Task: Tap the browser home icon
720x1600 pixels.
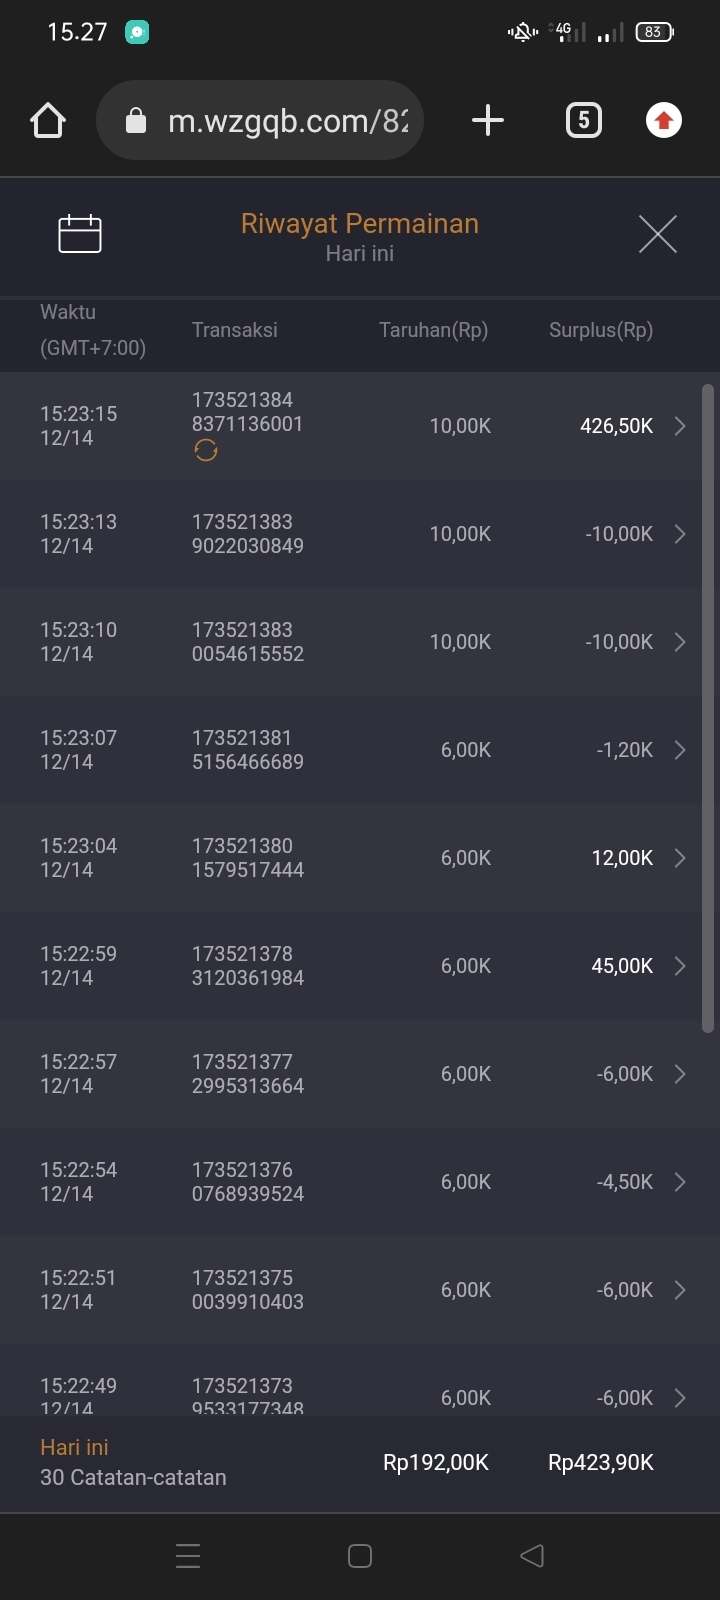Action: pos(48,121)
